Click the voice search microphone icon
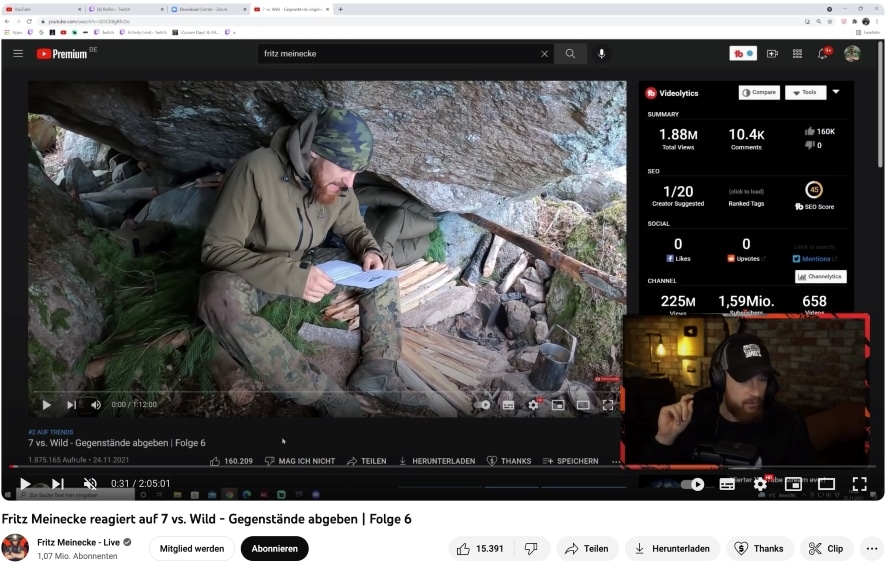The image size is (888, 569). pos(602,54)
